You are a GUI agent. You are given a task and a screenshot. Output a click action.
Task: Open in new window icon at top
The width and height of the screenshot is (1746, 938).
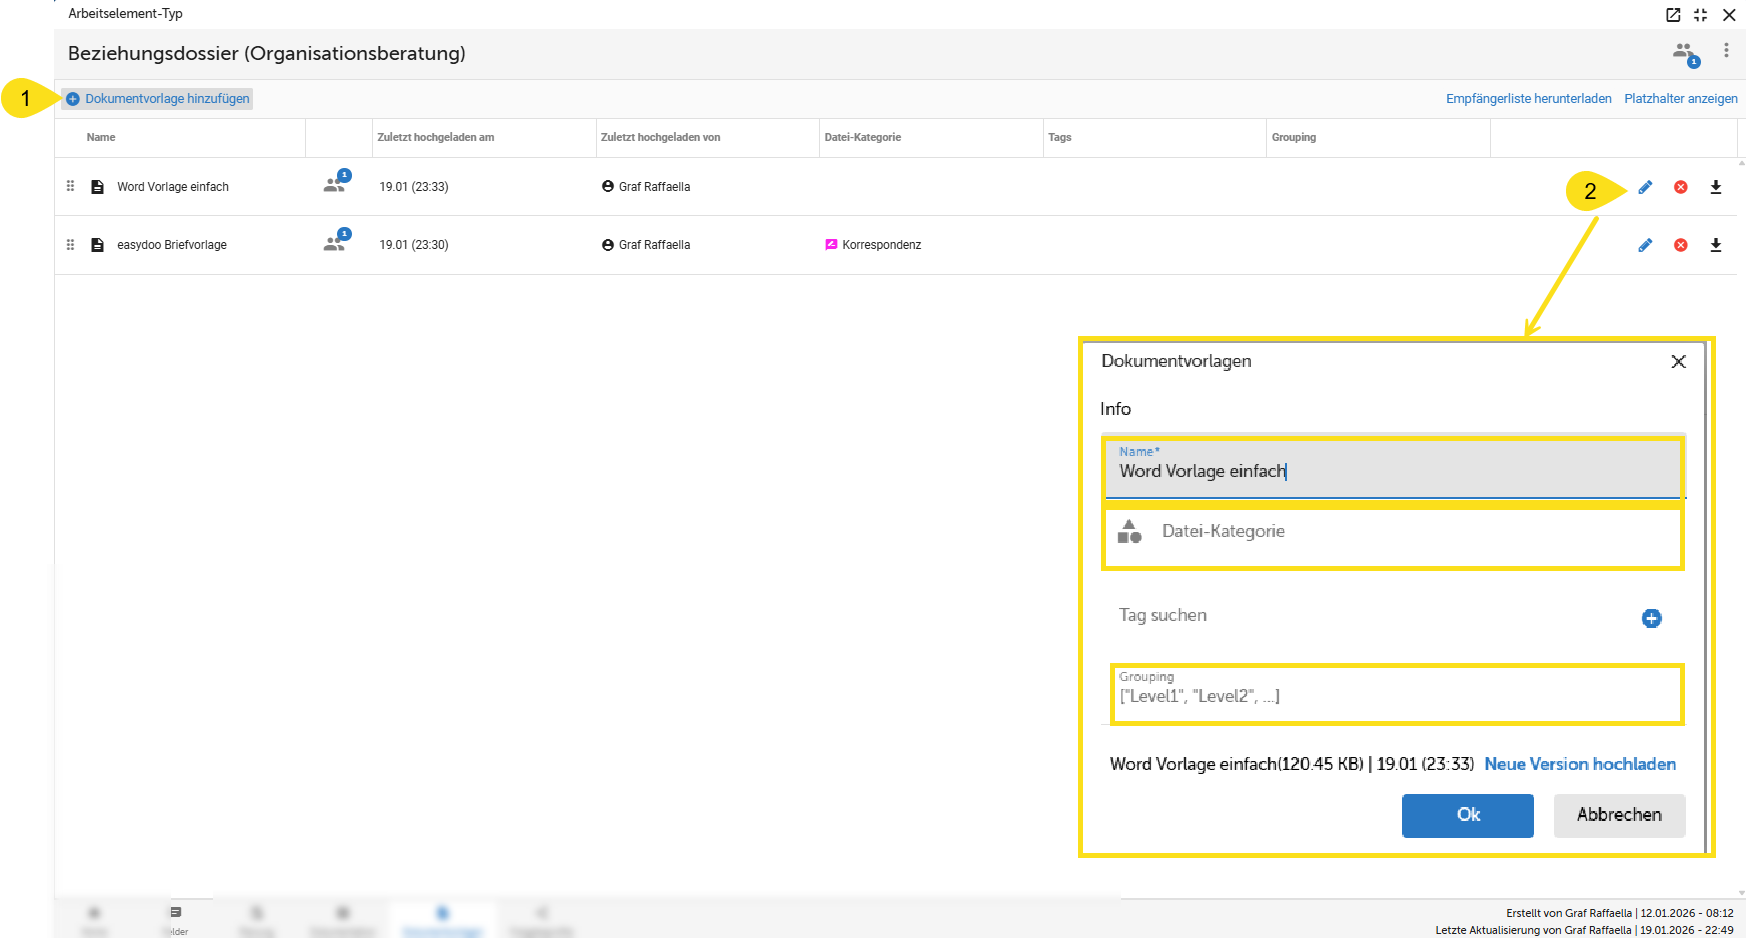pyautogui.click(x=1673, y=15)
